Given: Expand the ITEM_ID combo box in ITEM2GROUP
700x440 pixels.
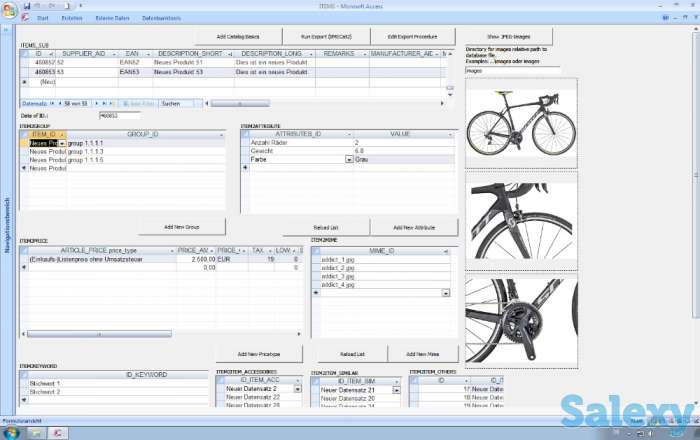Looking at the screenshot, I should 62,143.
